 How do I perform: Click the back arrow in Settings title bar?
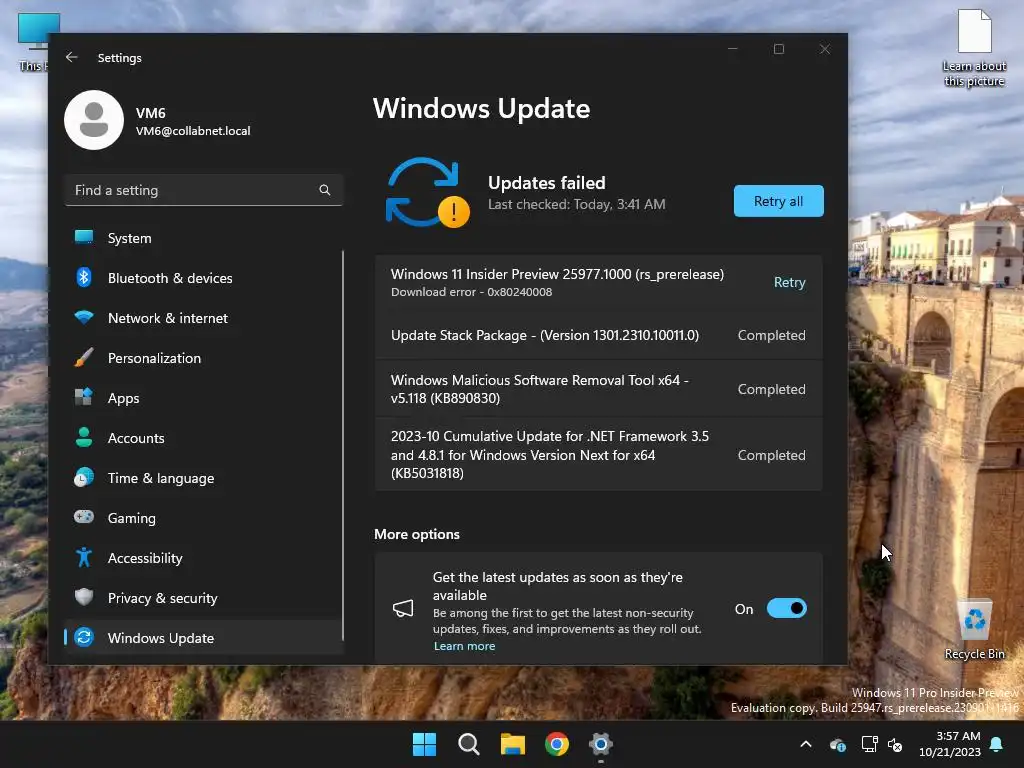[71, 57]
